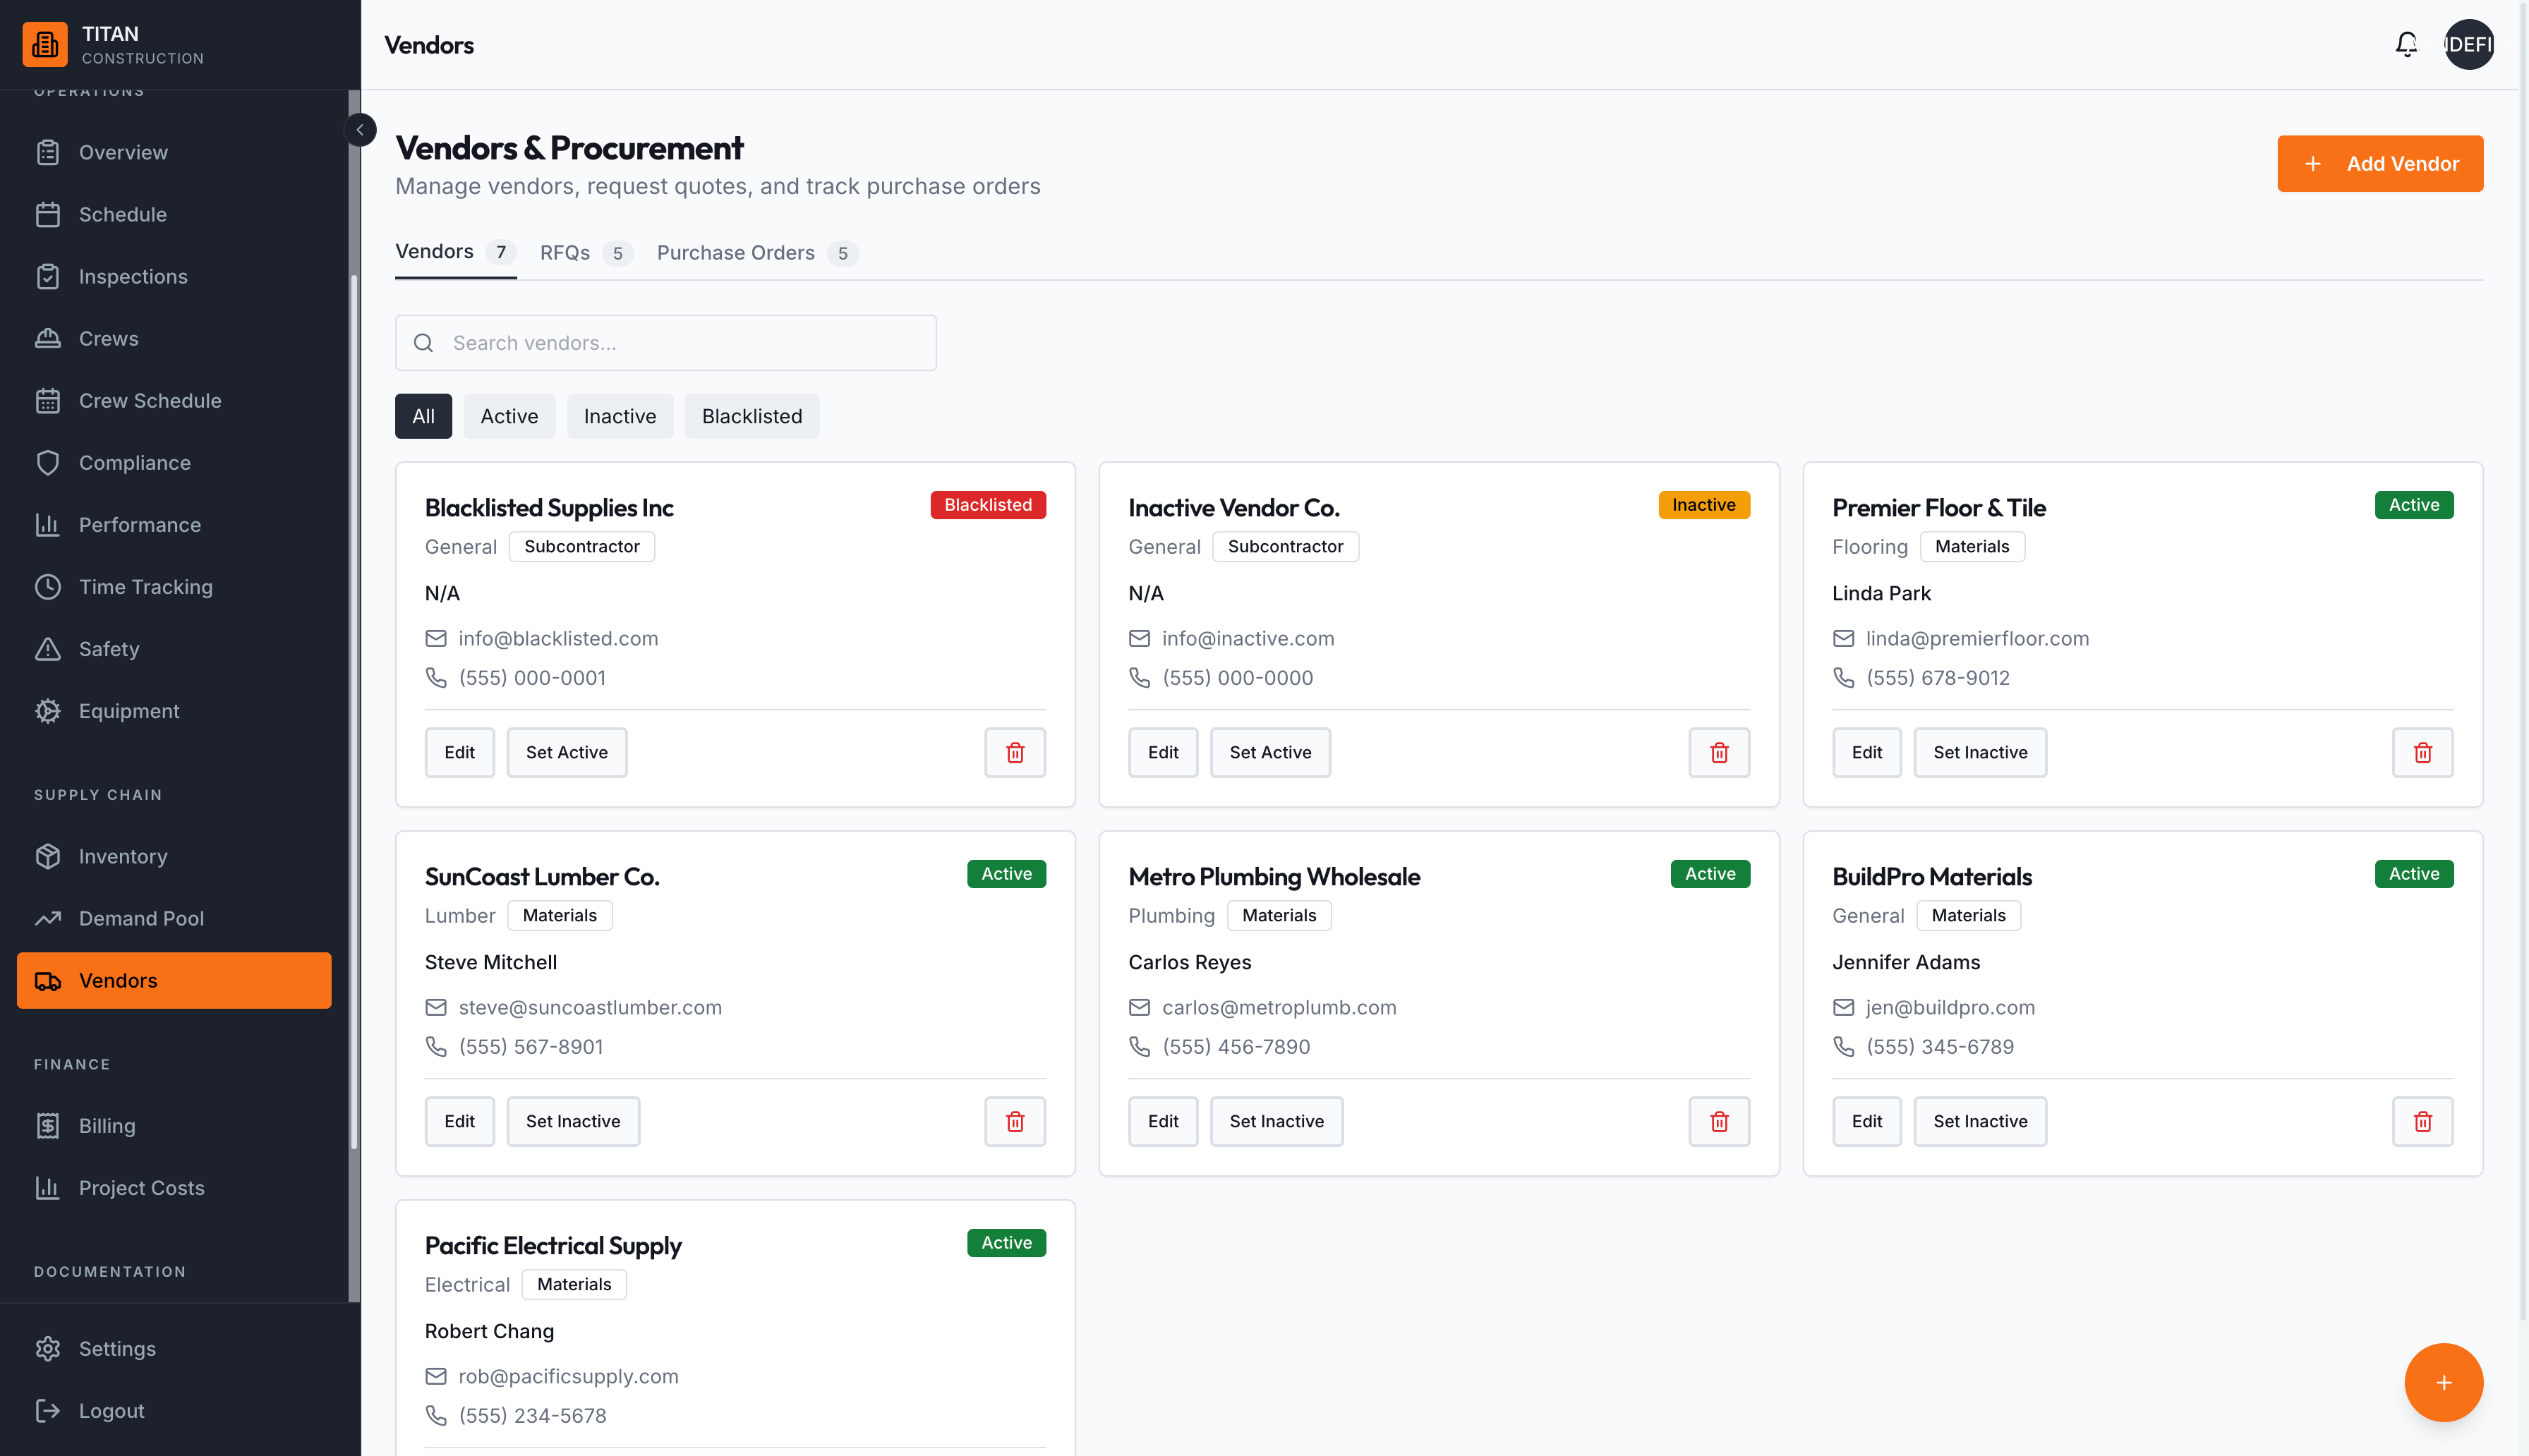Delete SunCoast Lumber Co. with trash icon

click(x=1015, y=1121)
